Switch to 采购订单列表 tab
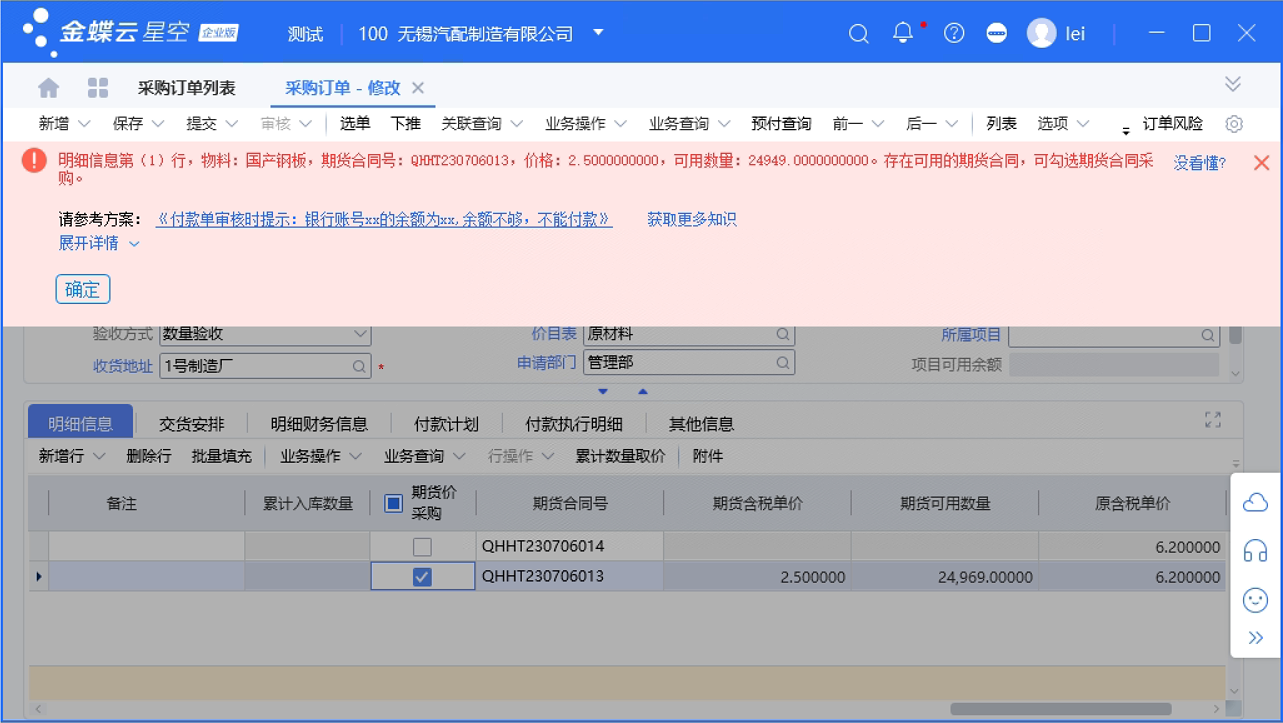 pos(187,88)
